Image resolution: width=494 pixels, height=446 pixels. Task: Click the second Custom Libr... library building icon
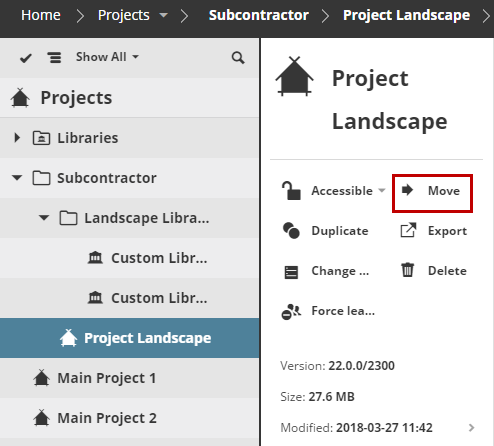(x=95, y=297)
